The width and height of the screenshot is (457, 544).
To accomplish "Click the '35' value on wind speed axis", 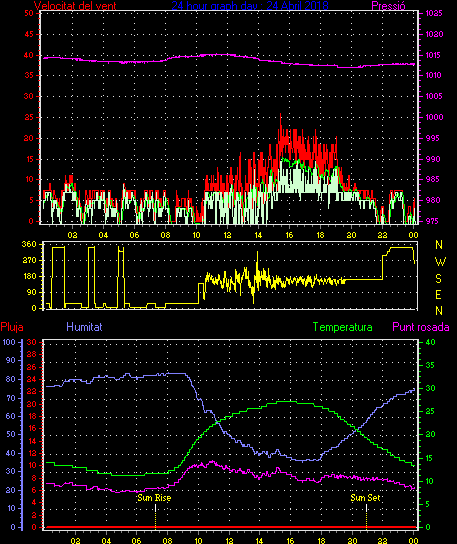I will tap(29, 75).
